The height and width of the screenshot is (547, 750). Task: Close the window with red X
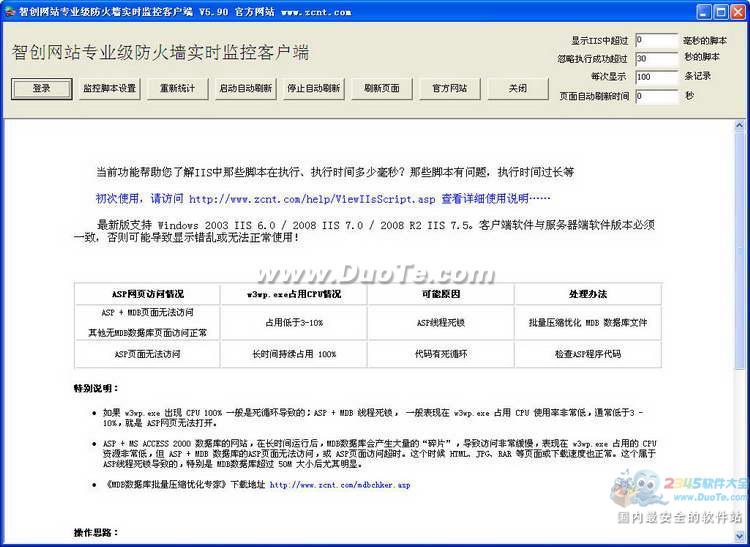click(x=738, y=12)
